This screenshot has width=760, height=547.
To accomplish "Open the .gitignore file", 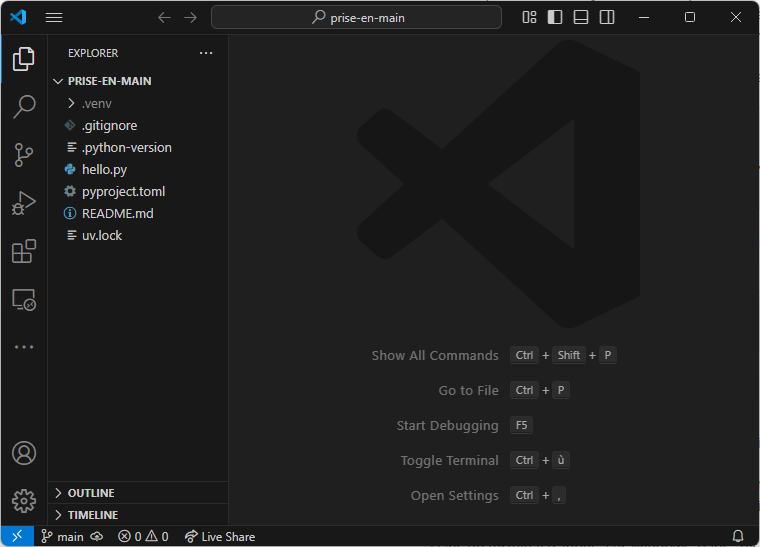I will [x=138, y=125].
